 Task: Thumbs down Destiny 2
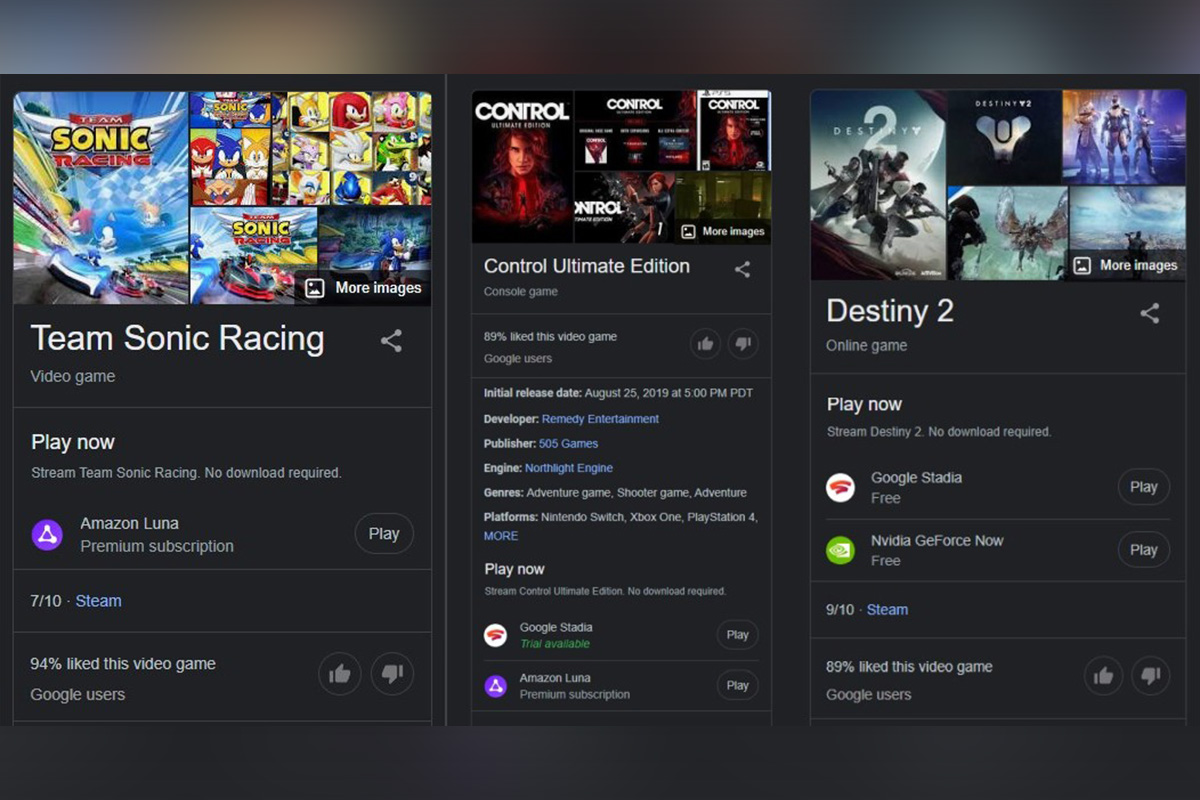click(1151, 676)
